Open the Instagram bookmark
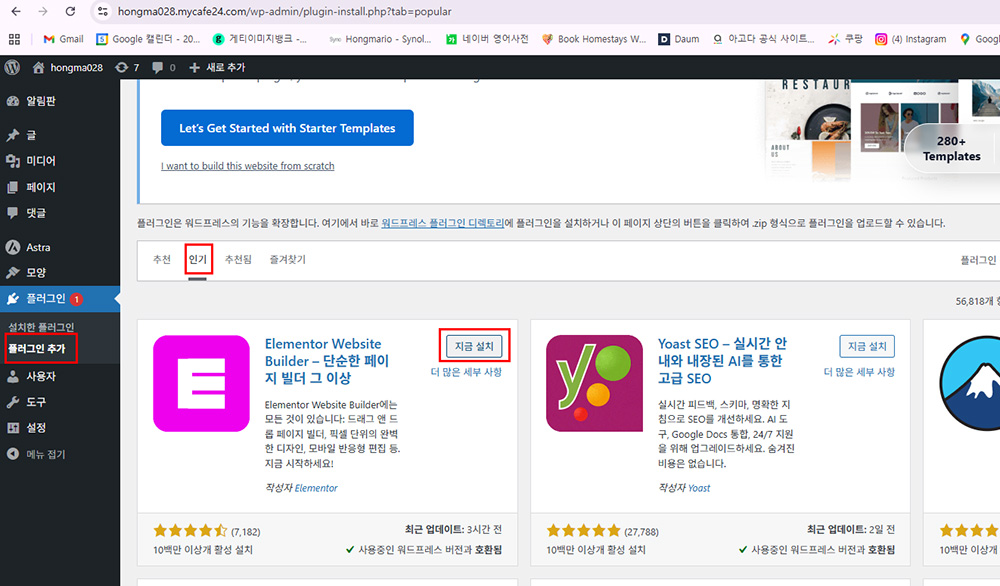Viewport: 1000px width, 586px height. [911, 39]
